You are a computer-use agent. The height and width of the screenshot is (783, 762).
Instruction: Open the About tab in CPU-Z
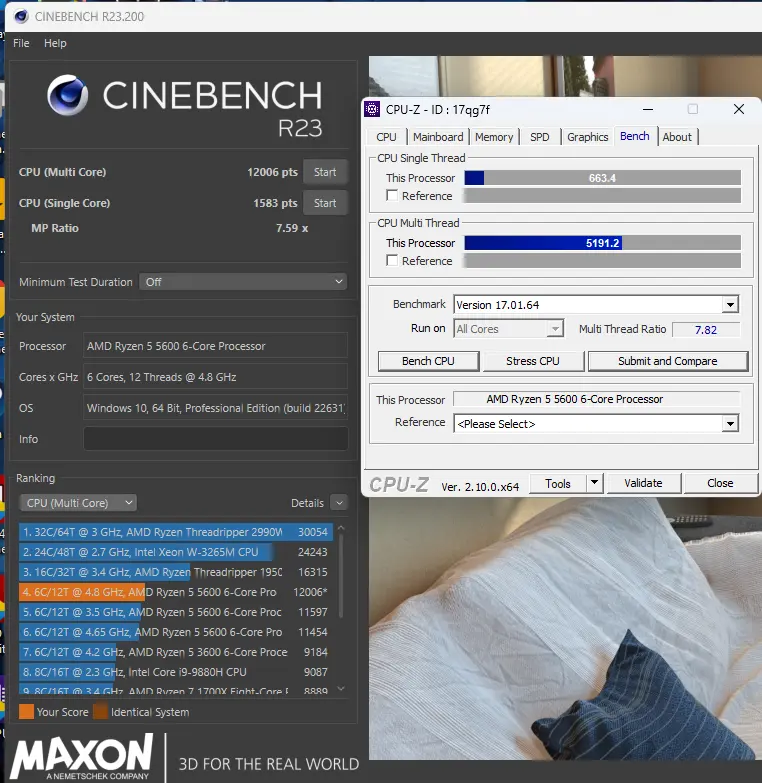pyautogui.click(x=677, y=137)
